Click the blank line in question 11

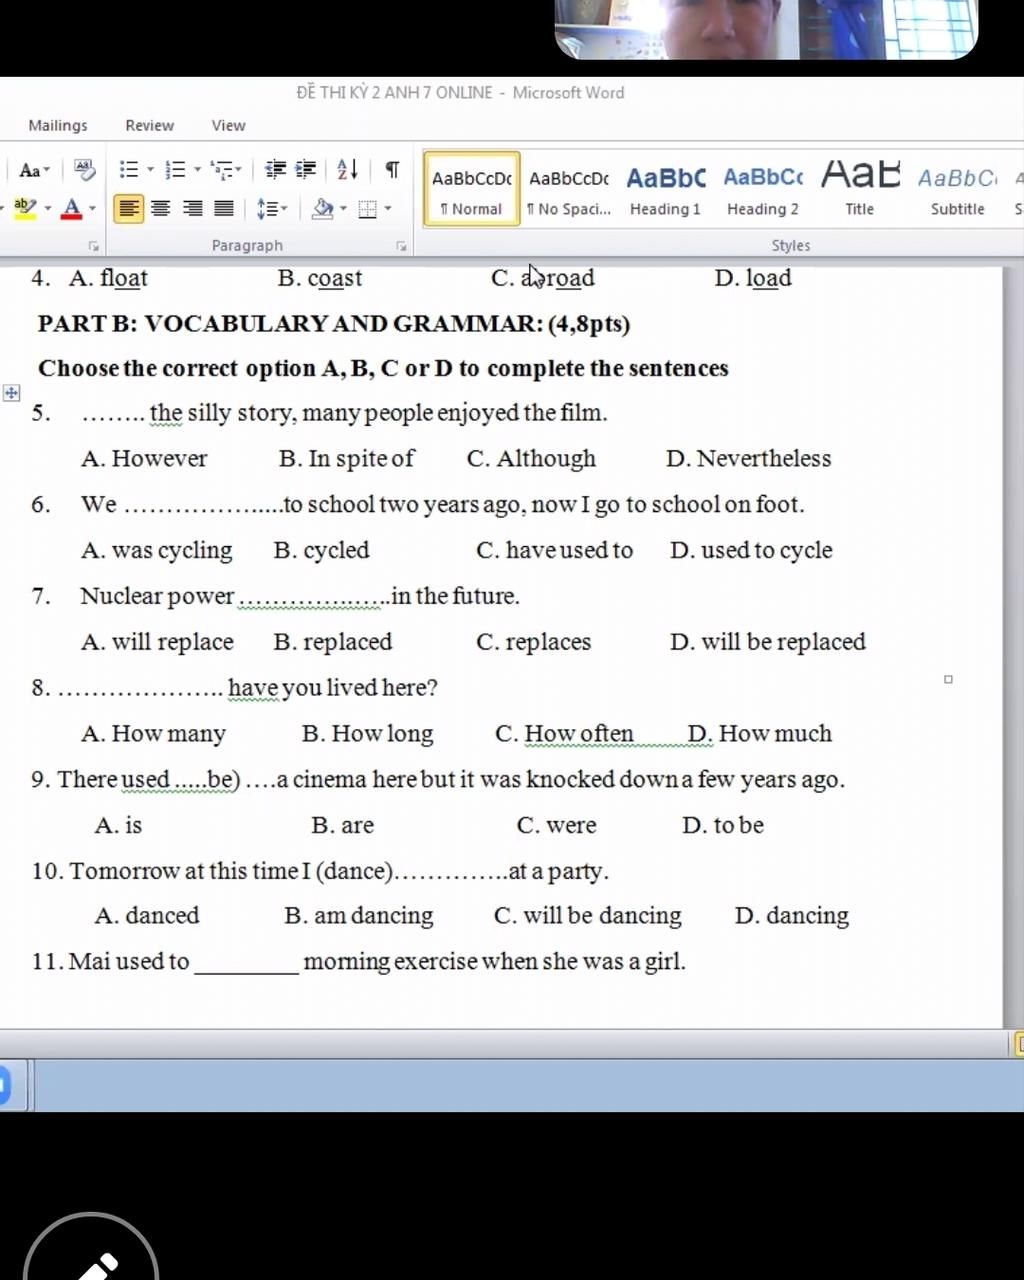(246, 964)
